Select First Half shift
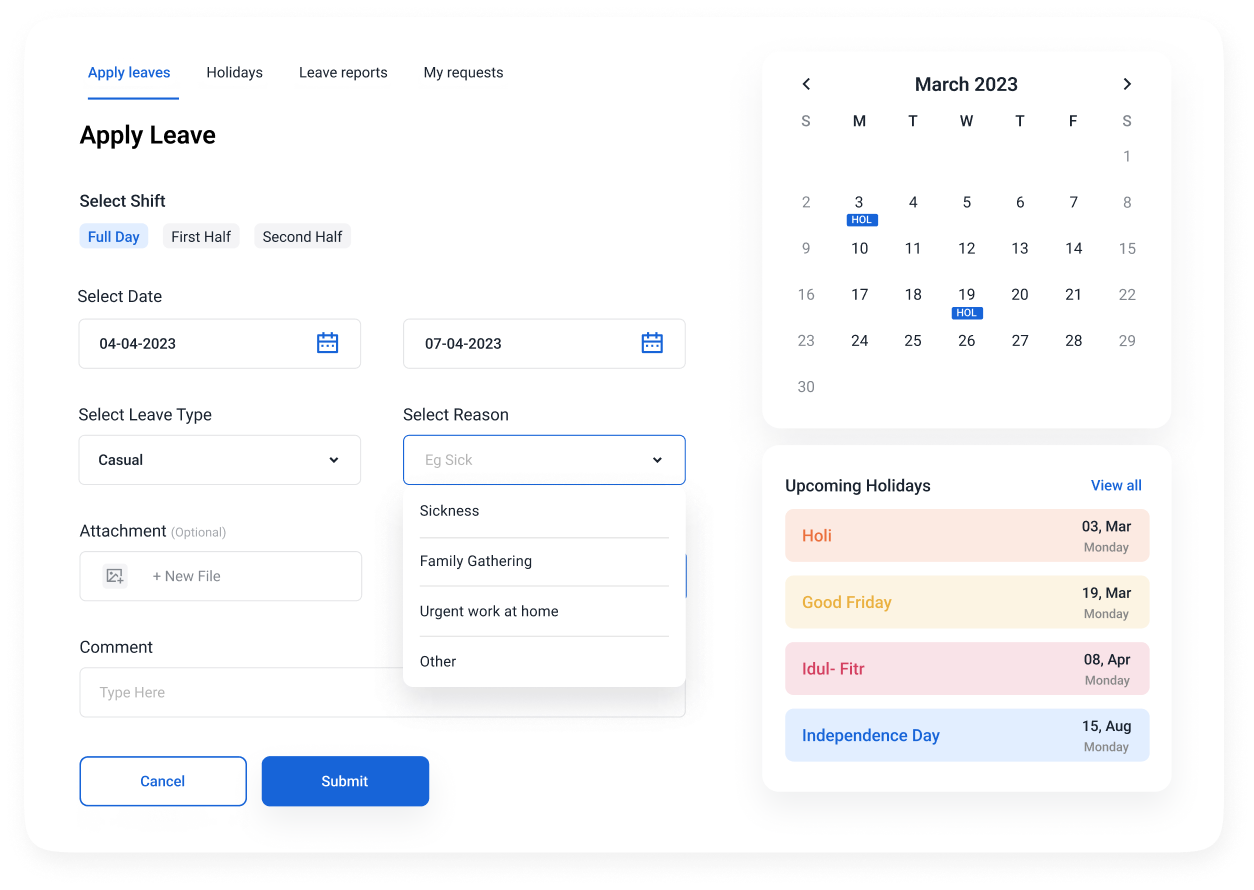 tap(201, 236)
